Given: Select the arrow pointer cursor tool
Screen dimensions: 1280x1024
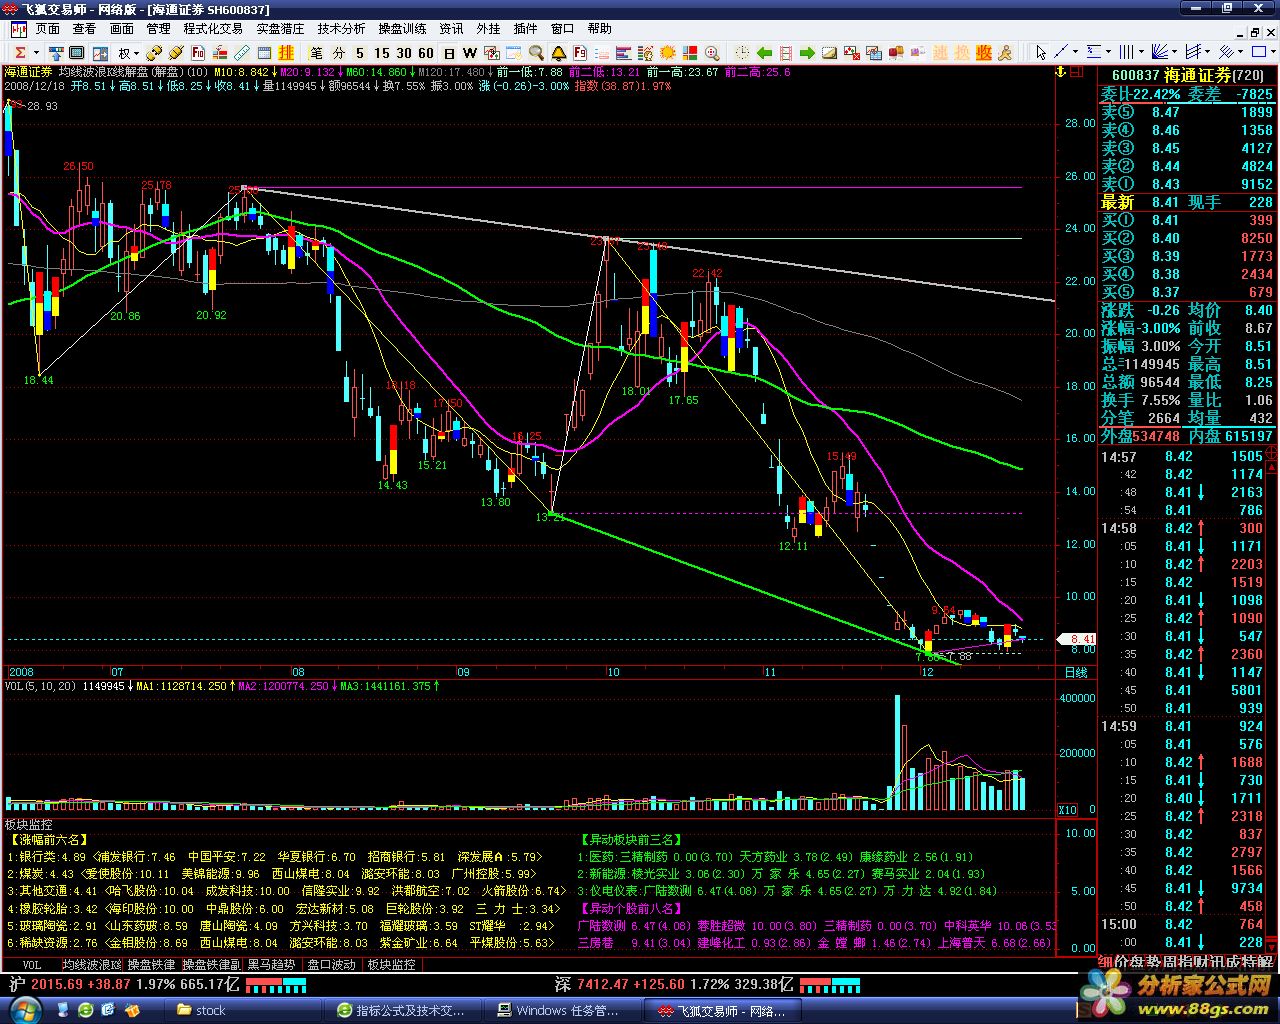Looking at the screenshot, I should 1040,53.
